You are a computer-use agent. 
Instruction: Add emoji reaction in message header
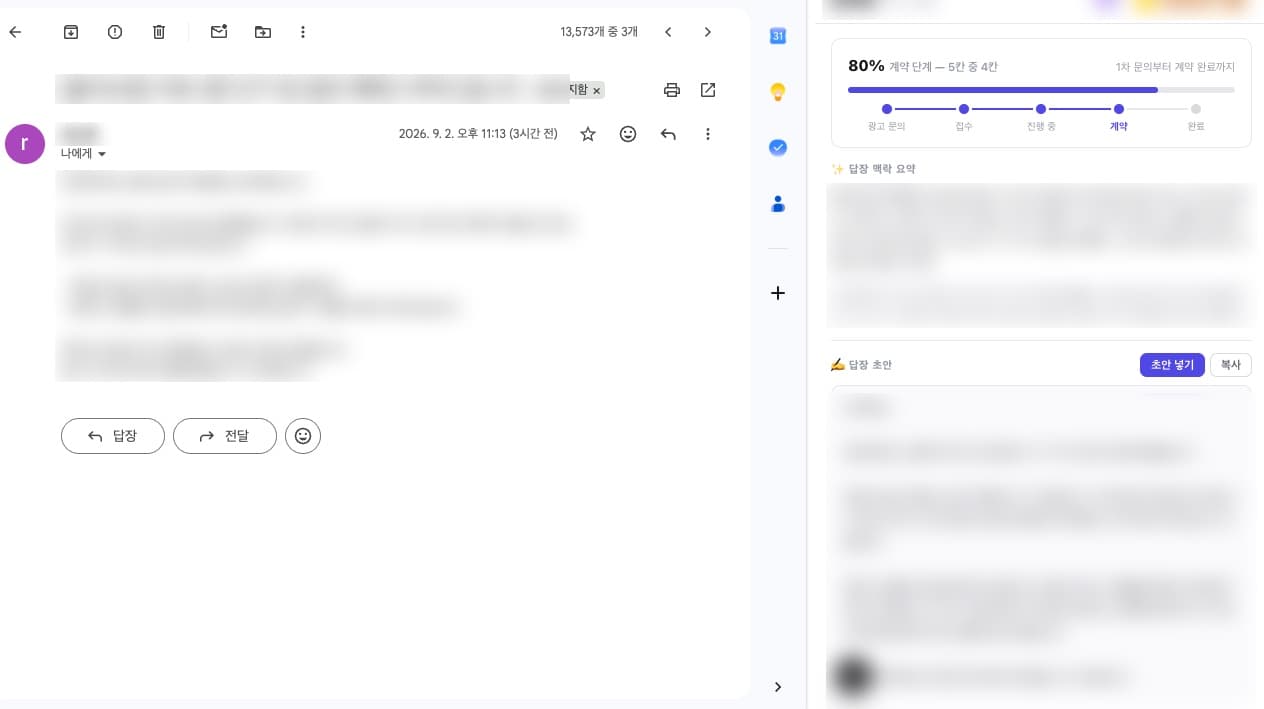pyautogui.click(x=628, y=134)
